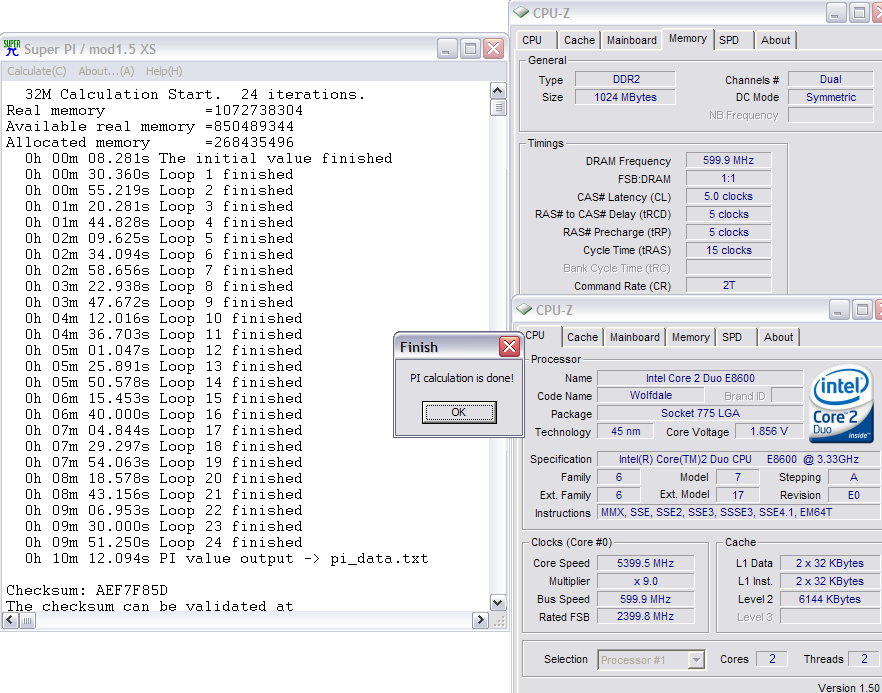Click the Multiplier value x 9.0
Screen dimensions: 882x693
click(x=645, y=581)
